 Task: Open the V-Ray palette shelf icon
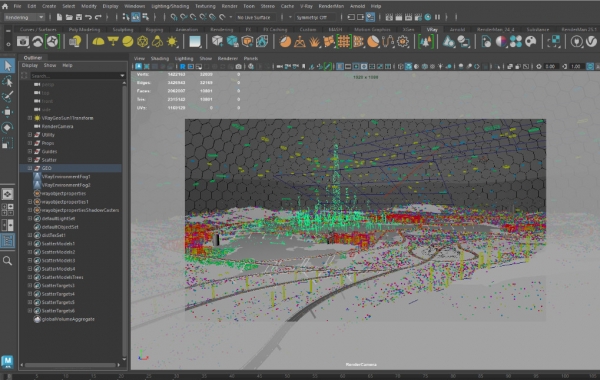[531, 42]
